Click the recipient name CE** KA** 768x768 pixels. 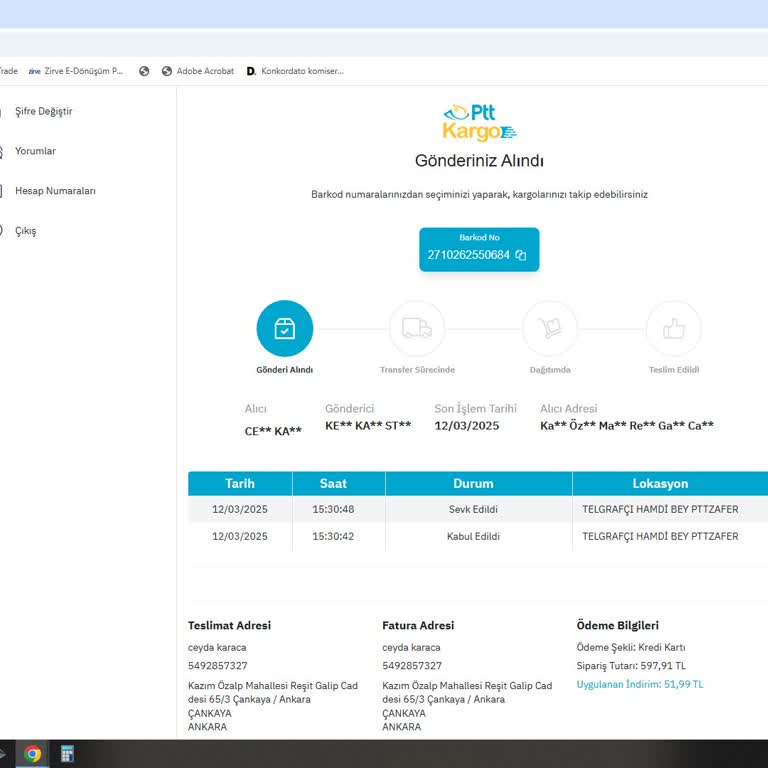tap(273, 431)
